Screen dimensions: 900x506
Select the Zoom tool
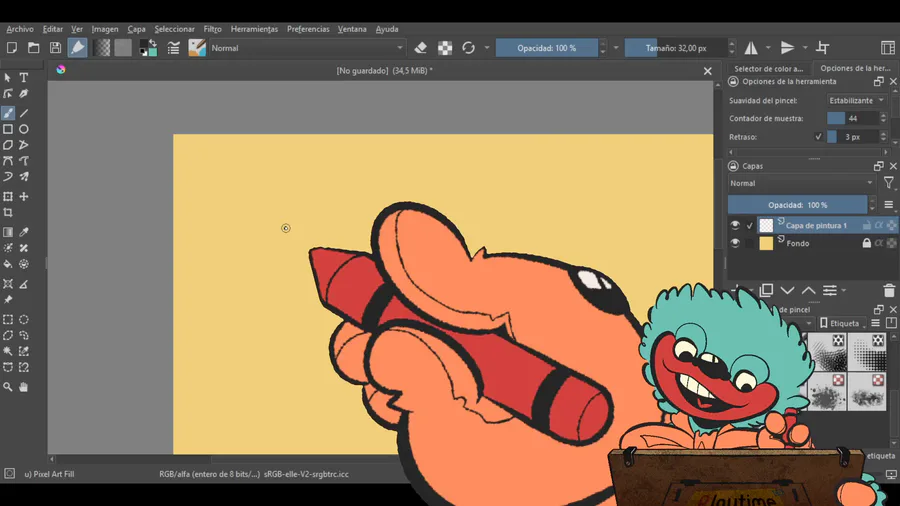tap(8, 387)
